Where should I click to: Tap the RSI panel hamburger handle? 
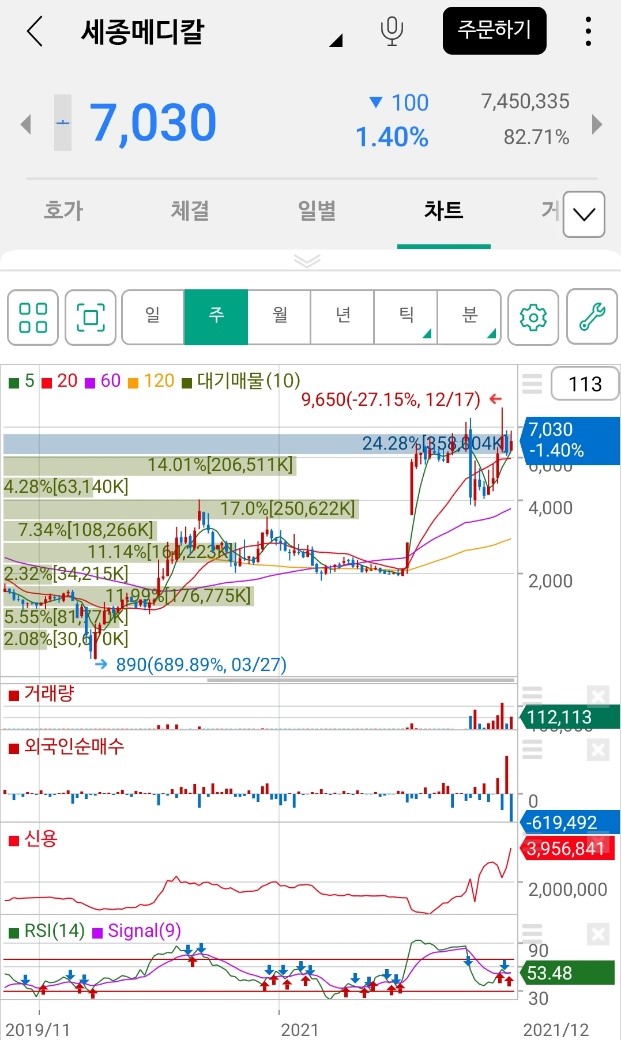coord(532,933)
